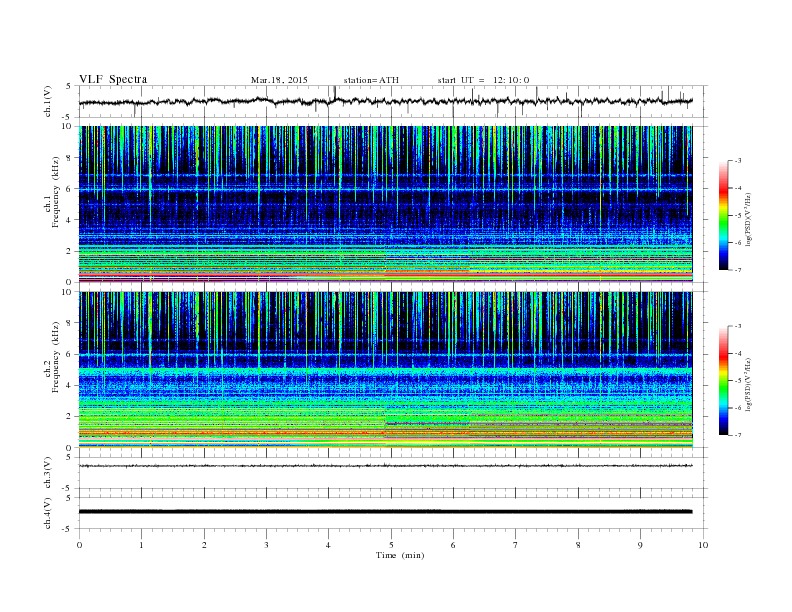
Task: Click the "station=ATH" header label
Action: (371, 80)
